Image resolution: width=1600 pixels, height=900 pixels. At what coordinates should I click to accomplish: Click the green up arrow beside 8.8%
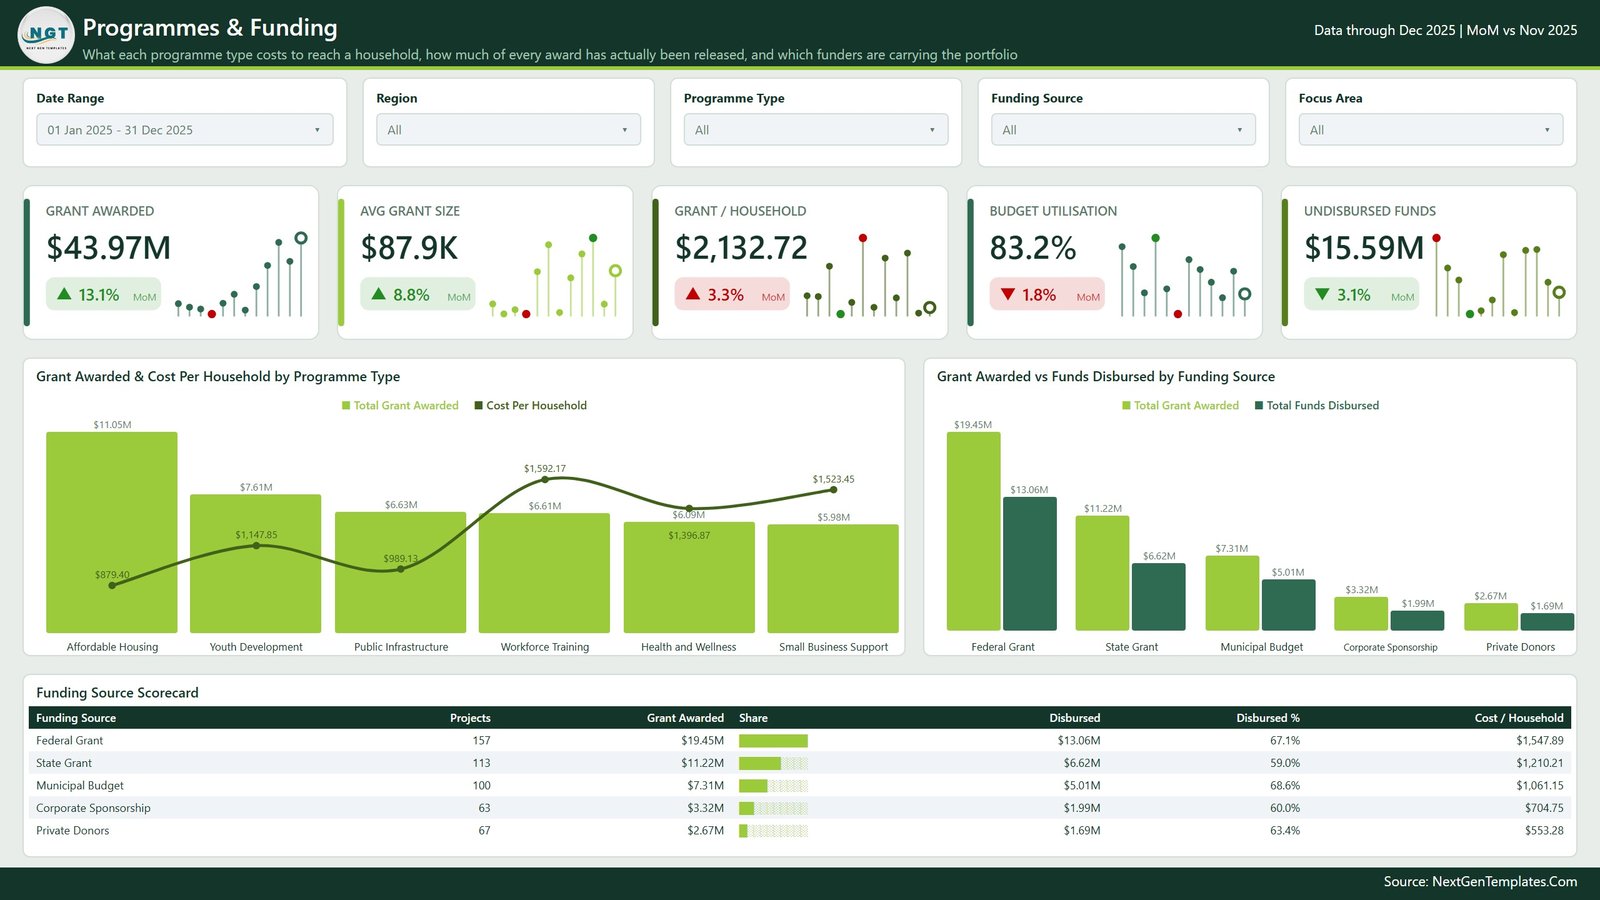(x=378, y=294)
